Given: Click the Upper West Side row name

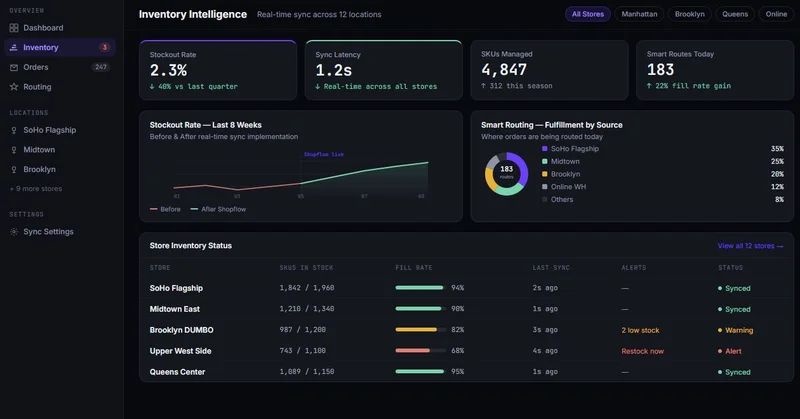Looking at the screenshot, I should click(180, 351).
